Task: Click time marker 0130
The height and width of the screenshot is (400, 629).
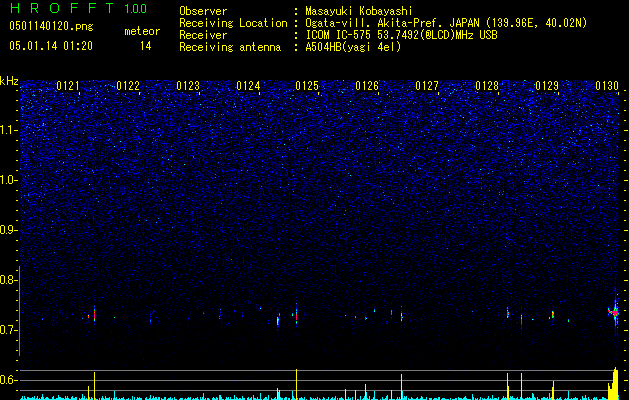Action: 607,86
